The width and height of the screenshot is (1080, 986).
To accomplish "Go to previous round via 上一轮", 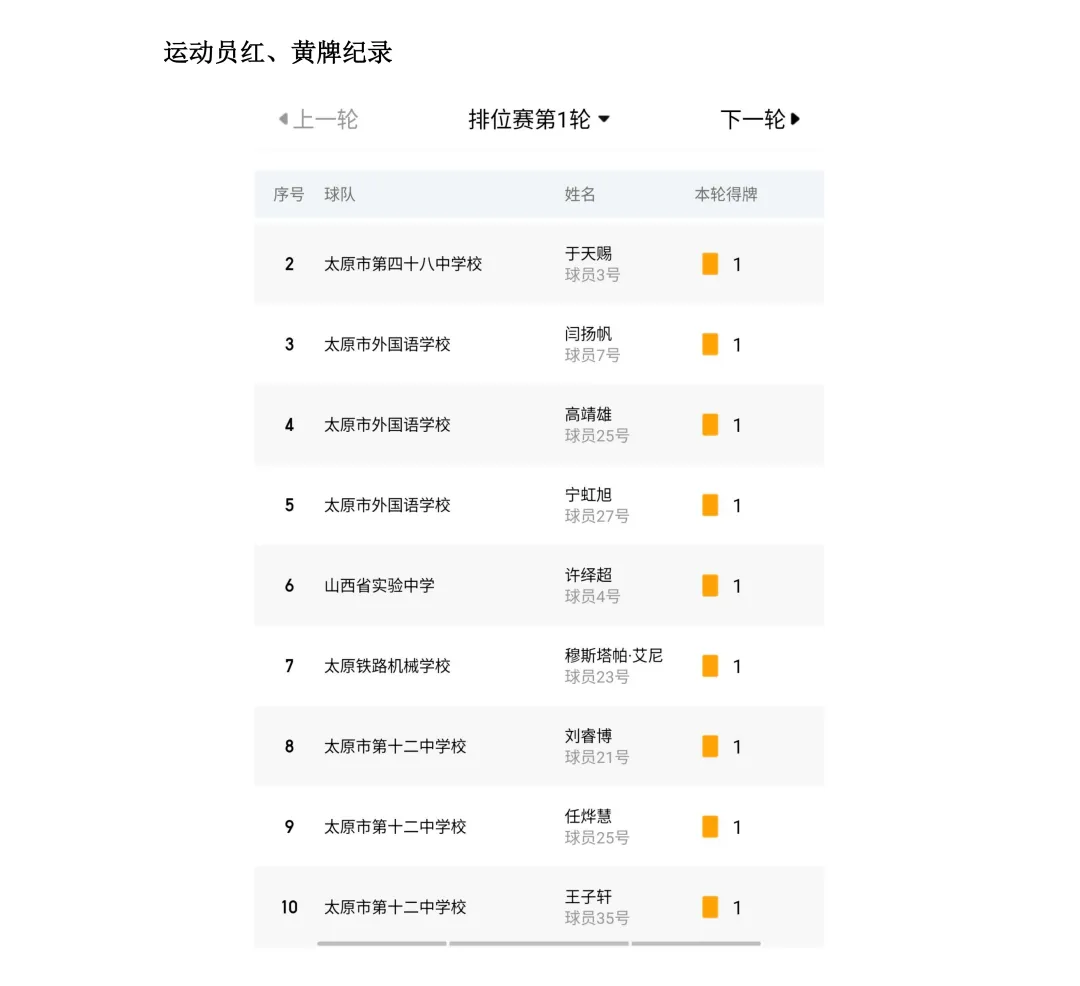I will click(x=318, y=120).
